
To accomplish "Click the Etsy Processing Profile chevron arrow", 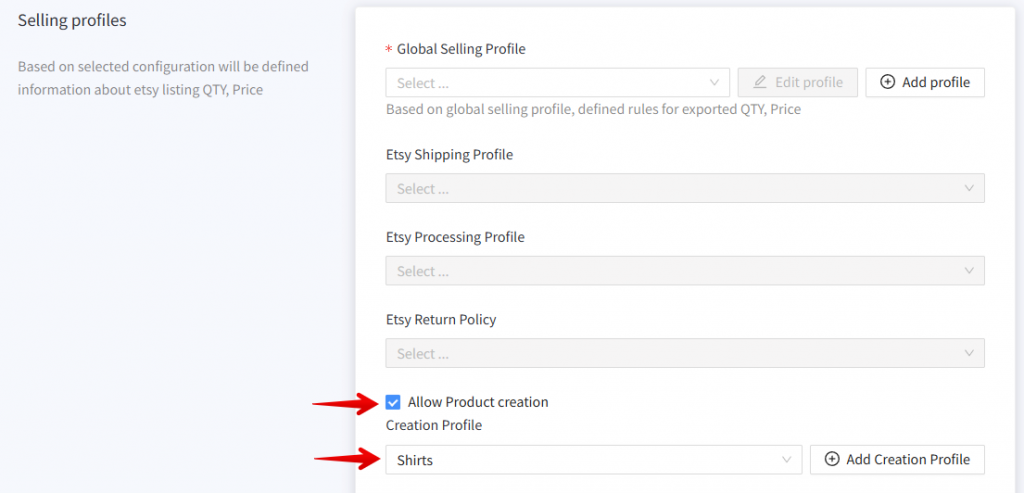I will click(x=968, y=271).
